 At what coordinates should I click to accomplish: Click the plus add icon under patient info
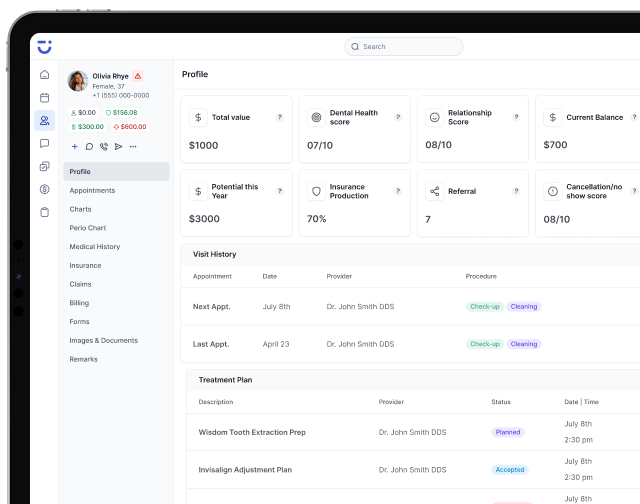(75, 147)
